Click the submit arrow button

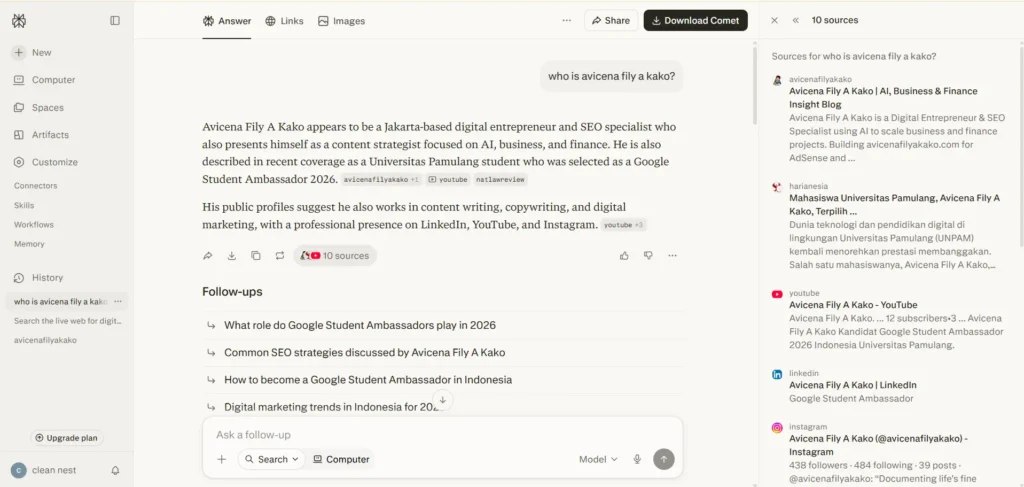(x=664, y=460)
